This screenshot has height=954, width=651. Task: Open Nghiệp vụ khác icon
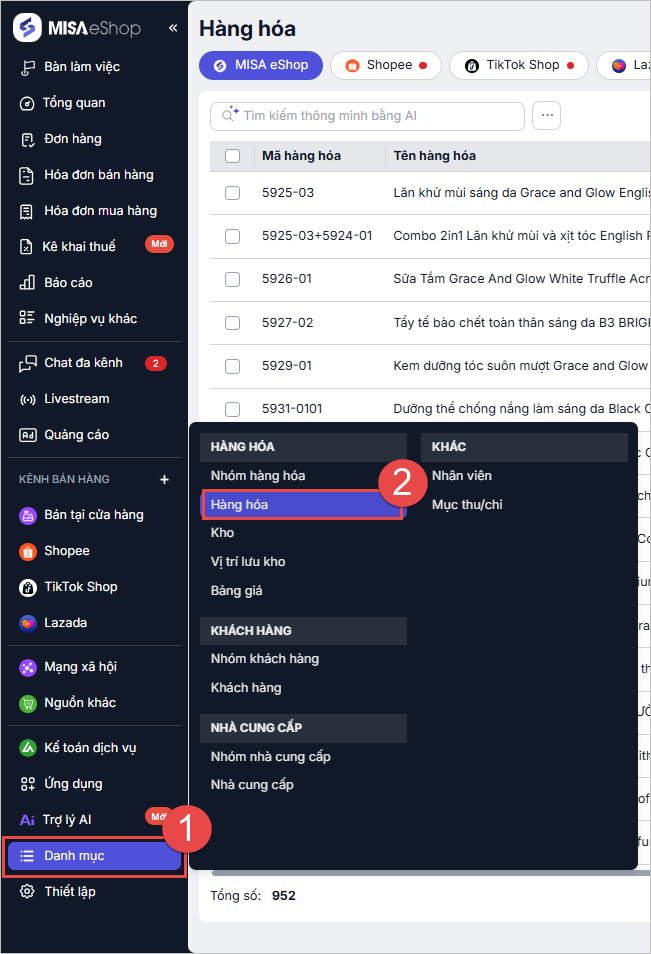tap(27, 318)
